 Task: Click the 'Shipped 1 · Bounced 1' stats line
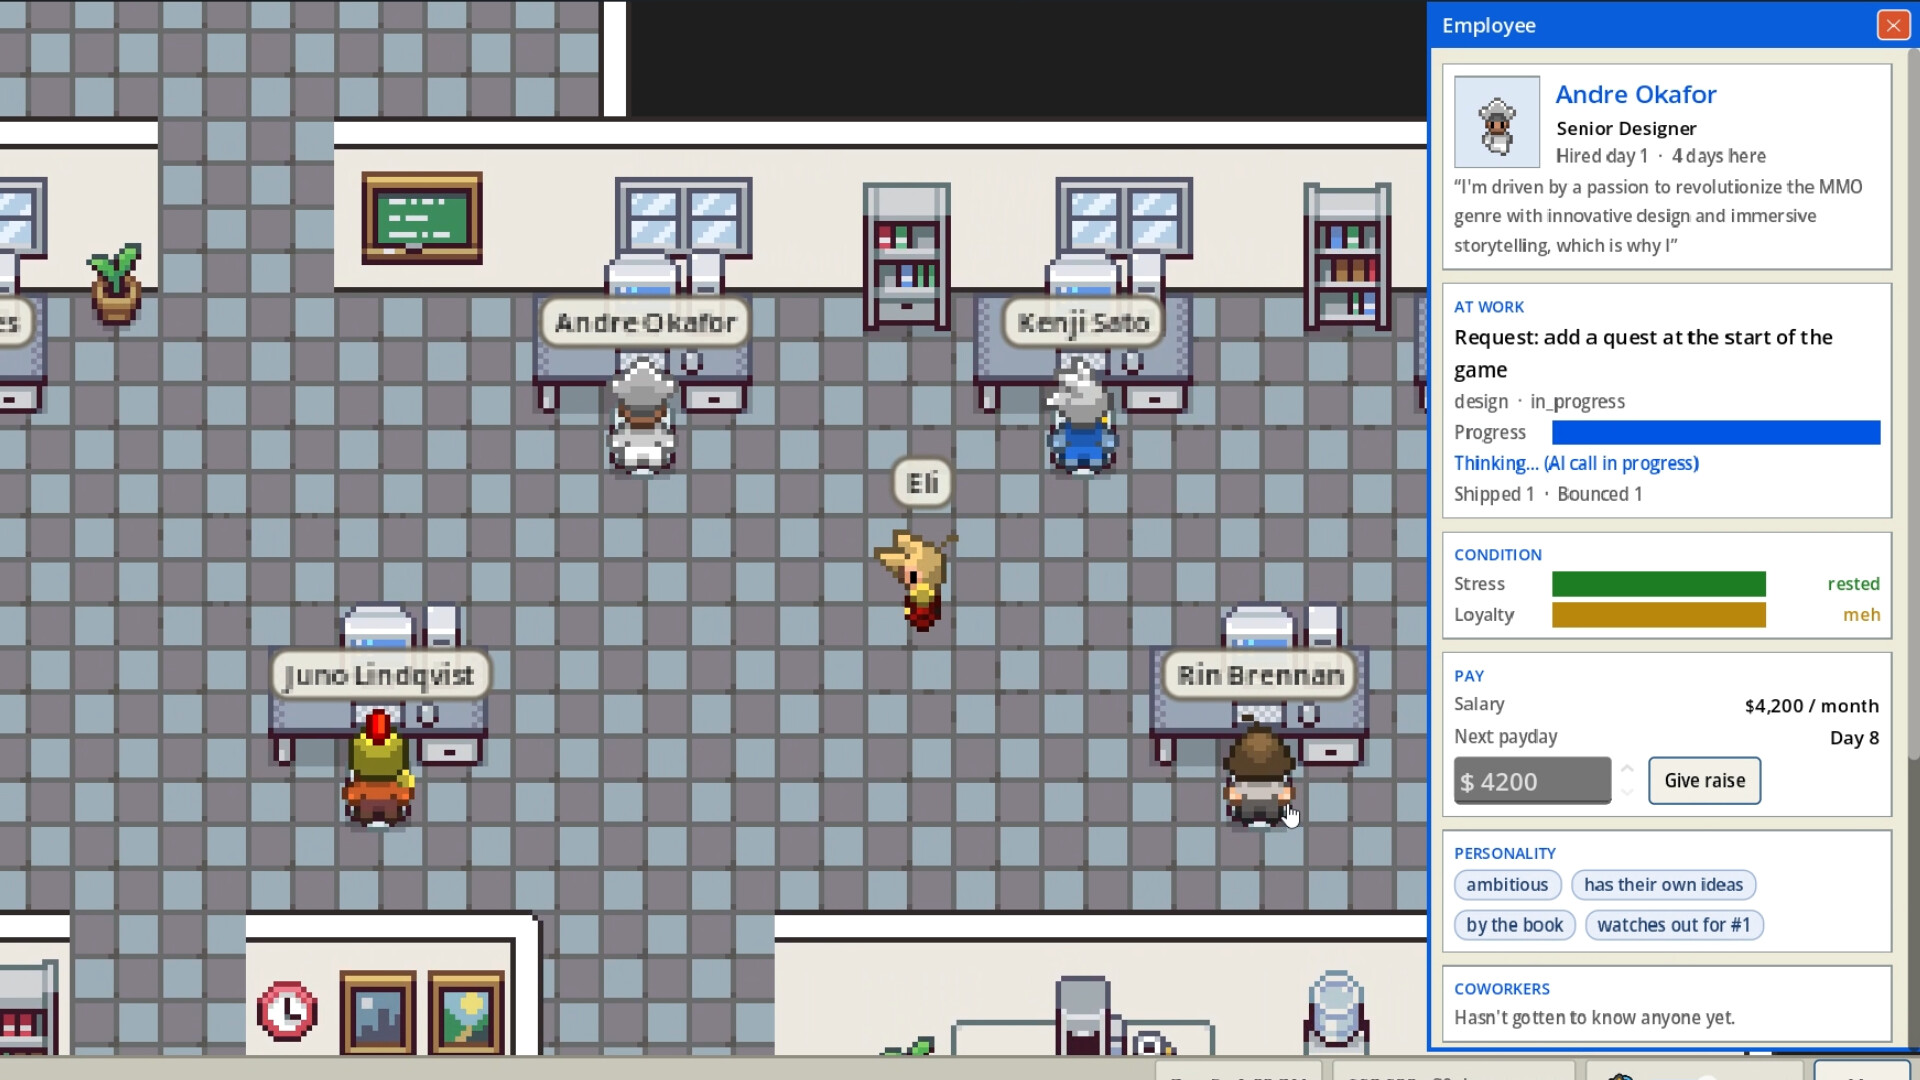coord(1548,494)
